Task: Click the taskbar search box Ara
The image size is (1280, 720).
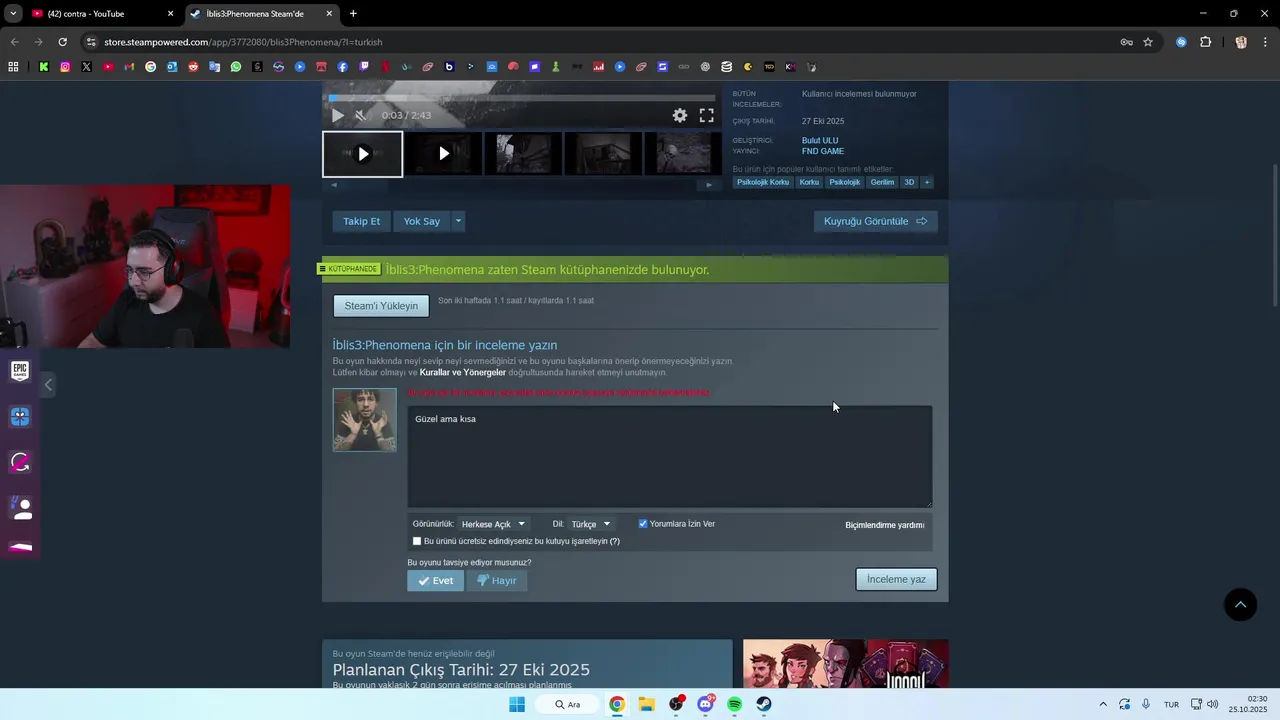Action: coord(567,704)
